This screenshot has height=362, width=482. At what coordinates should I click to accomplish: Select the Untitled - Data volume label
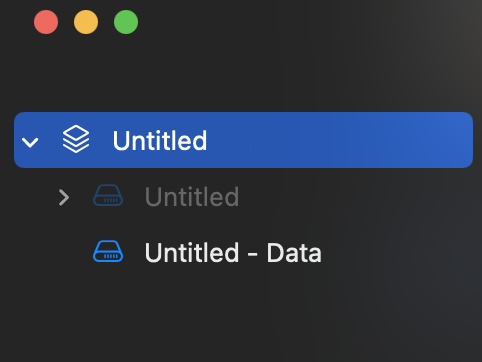[233, 252]
